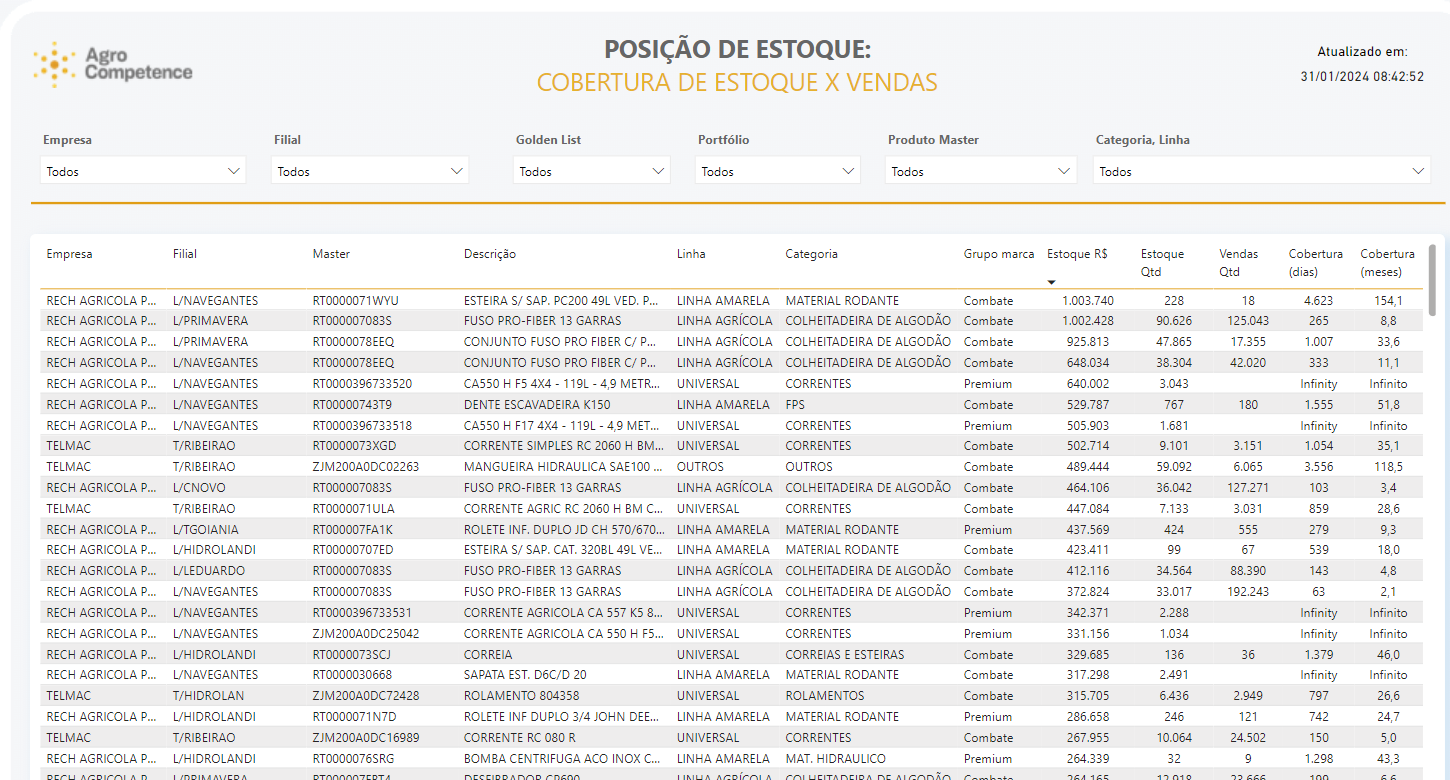Screen dimensions: 1450x780
Task: Select master code RT0000071N7D
Action: coord(354,717)
